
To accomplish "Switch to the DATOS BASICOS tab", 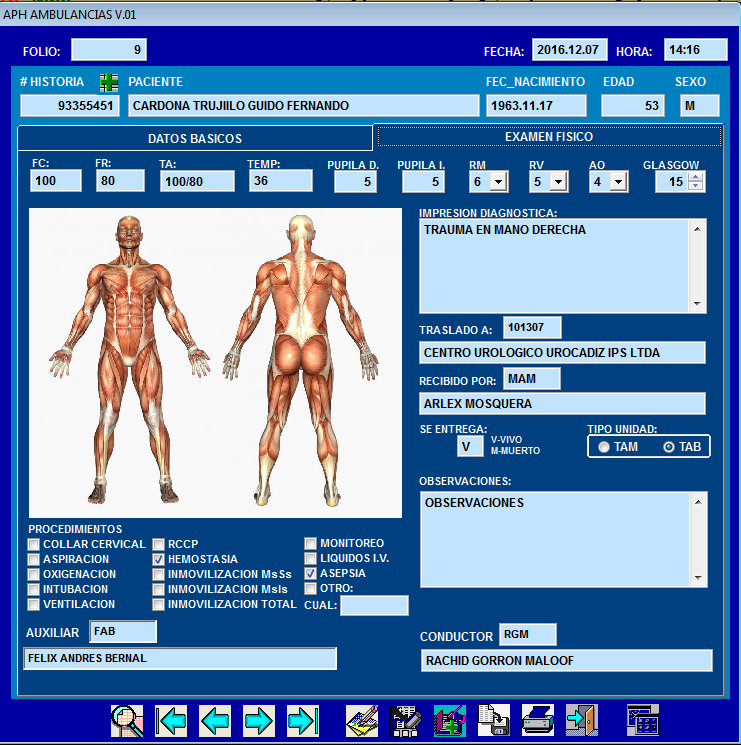I will click(195, 139).
